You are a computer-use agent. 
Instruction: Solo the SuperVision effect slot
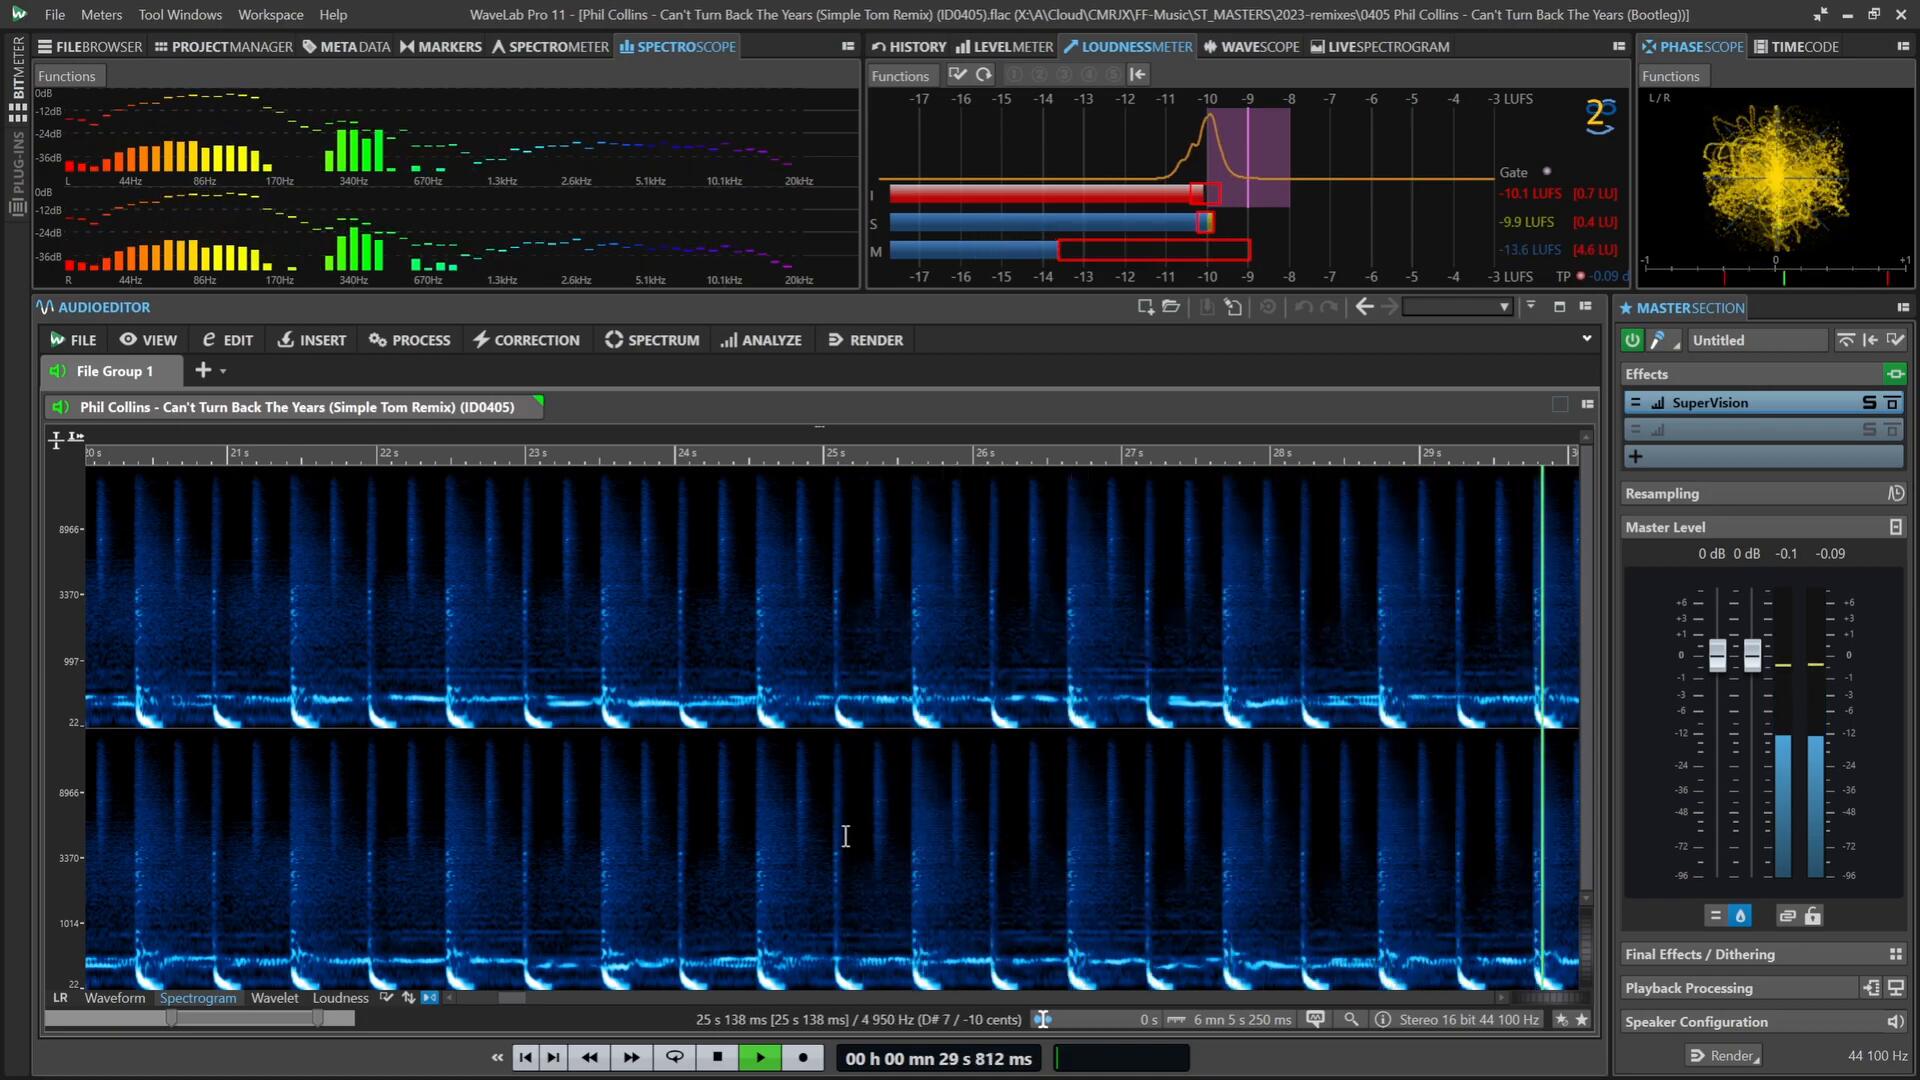pyautogui.click(x=1868, y=403)
